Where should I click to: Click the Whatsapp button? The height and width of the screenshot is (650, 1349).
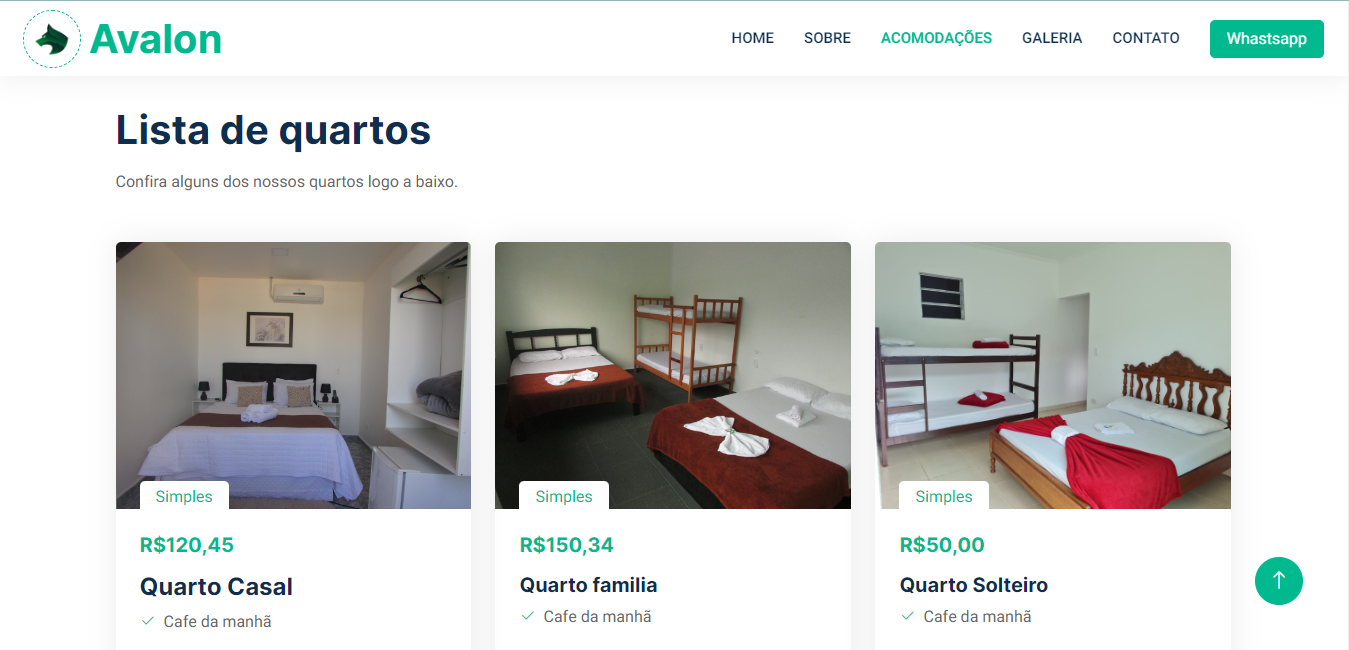click(1267, 39)
